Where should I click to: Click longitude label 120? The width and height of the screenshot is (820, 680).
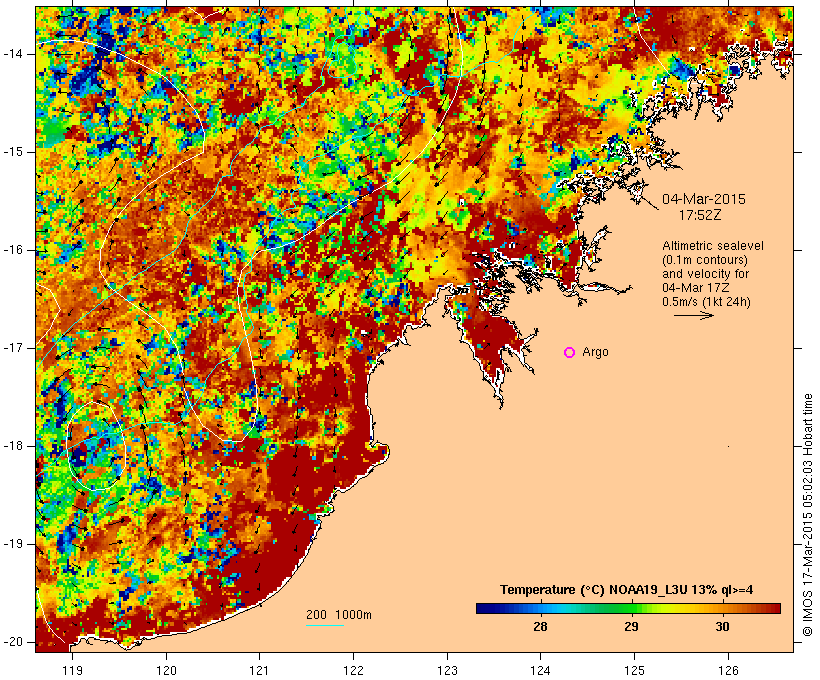pos(166,670)
